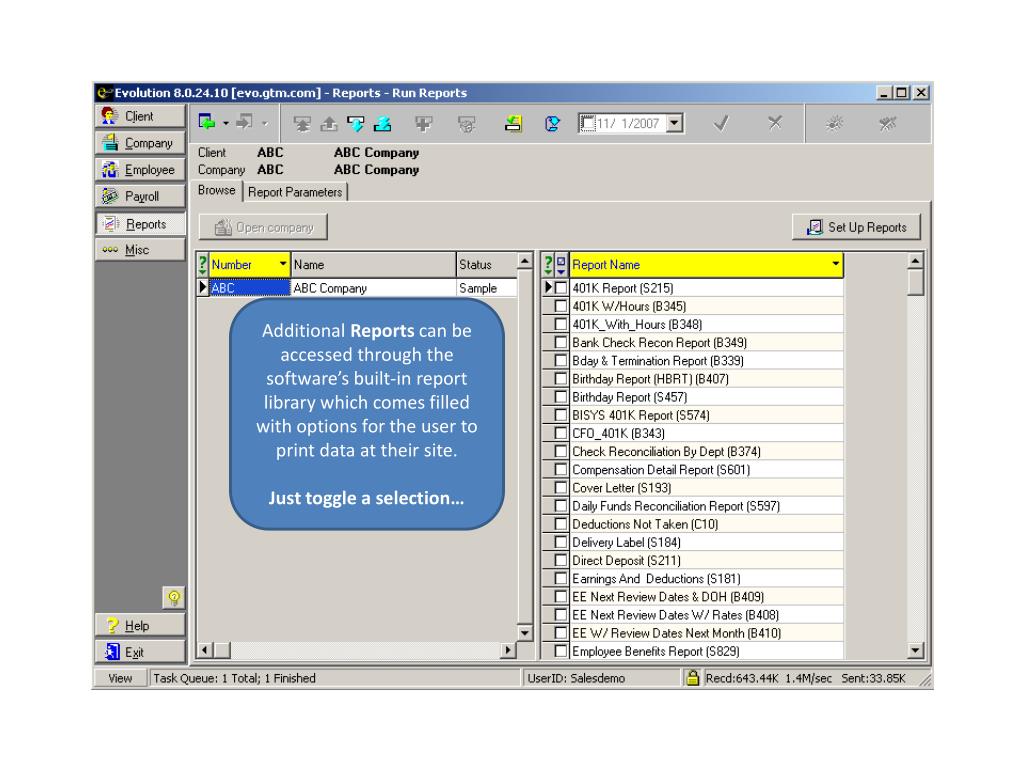Click the checkmark post changes icon

(x=721, y=123)
